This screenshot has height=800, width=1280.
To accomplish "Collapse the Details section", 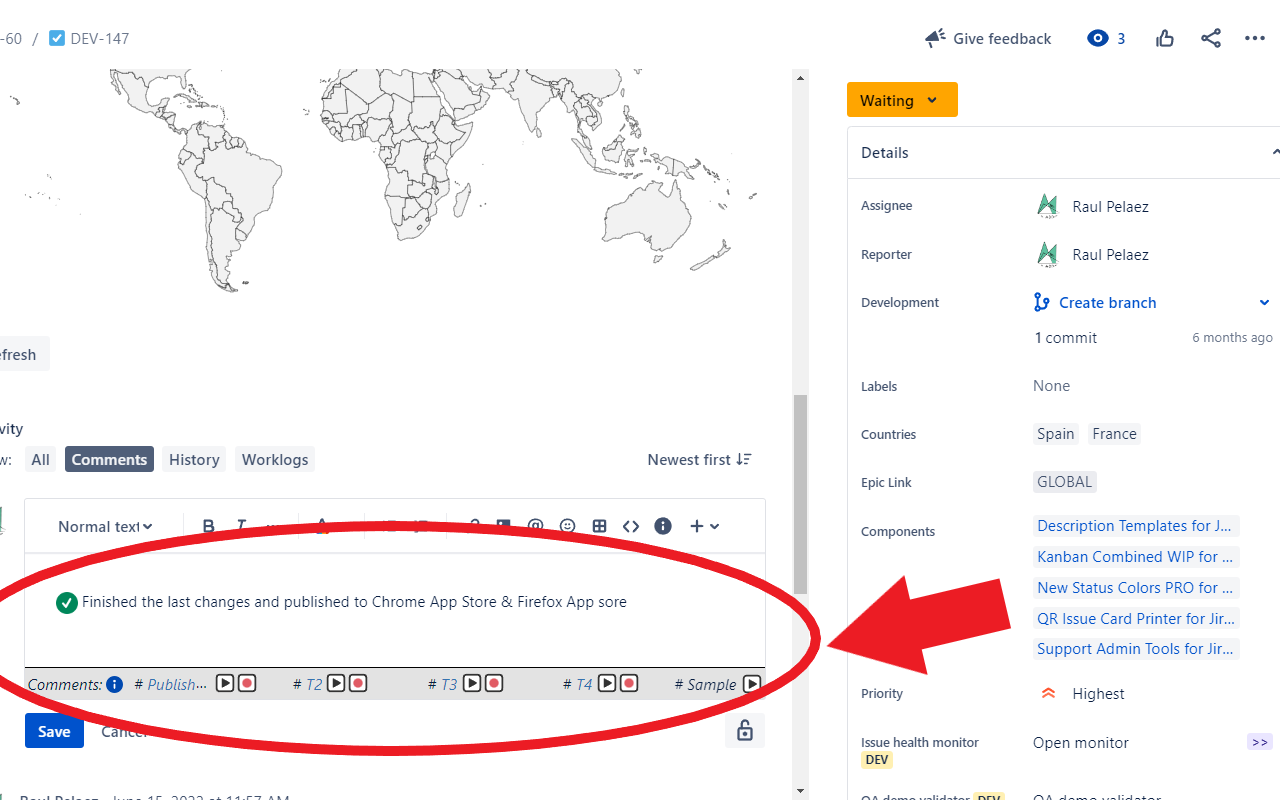I will point(1273,152).
